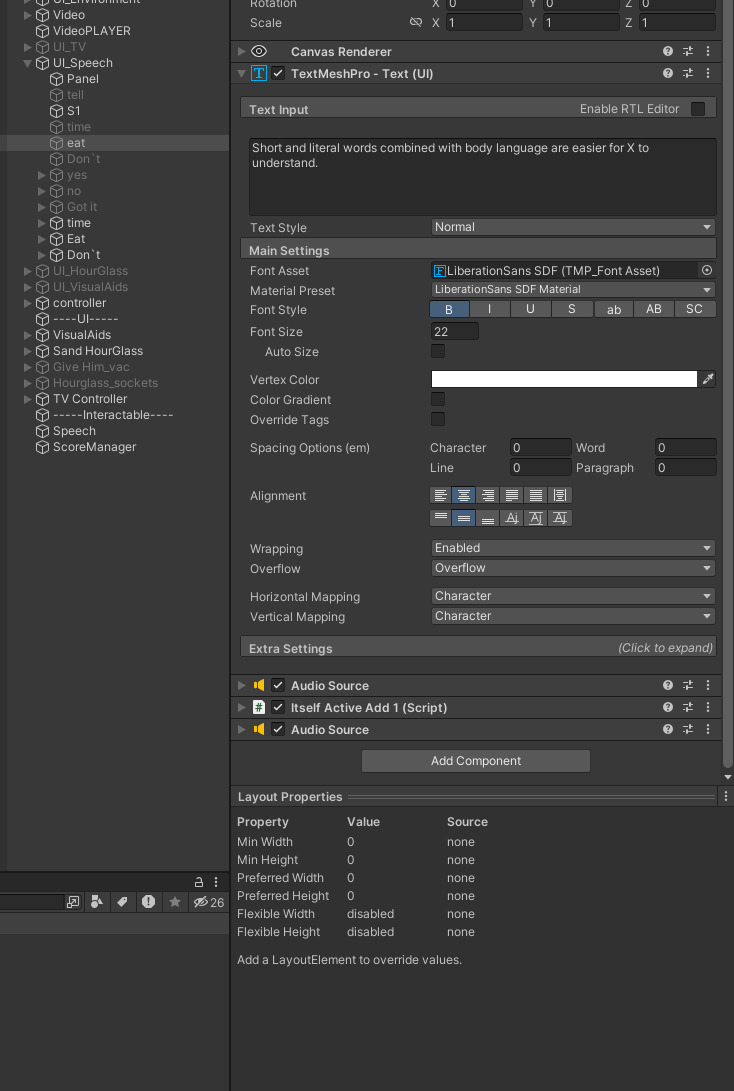Open Vertical Mapping dropdown
The height and width of the screenshot is (1091, 734).
click(x=573, y=616)
